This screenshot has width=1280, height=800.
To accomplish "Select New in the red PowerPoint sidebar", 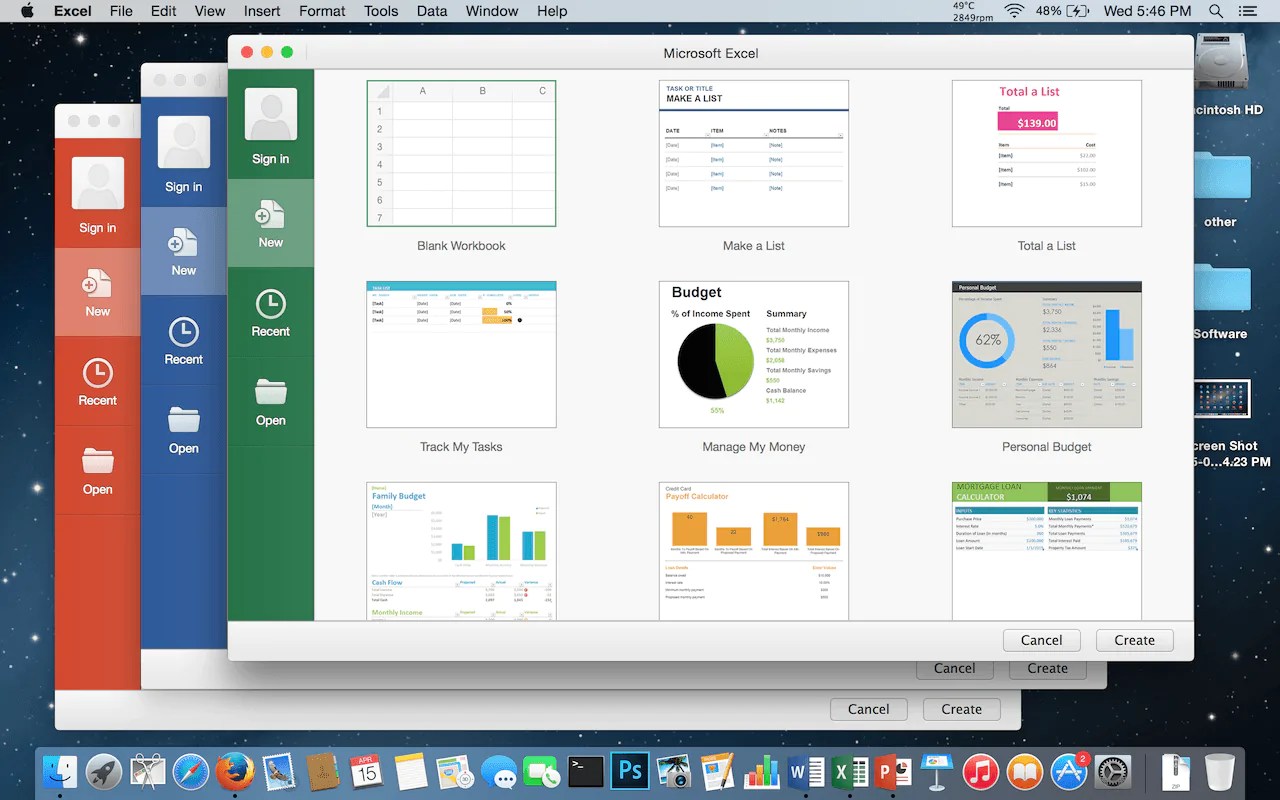I will point(98,293).
